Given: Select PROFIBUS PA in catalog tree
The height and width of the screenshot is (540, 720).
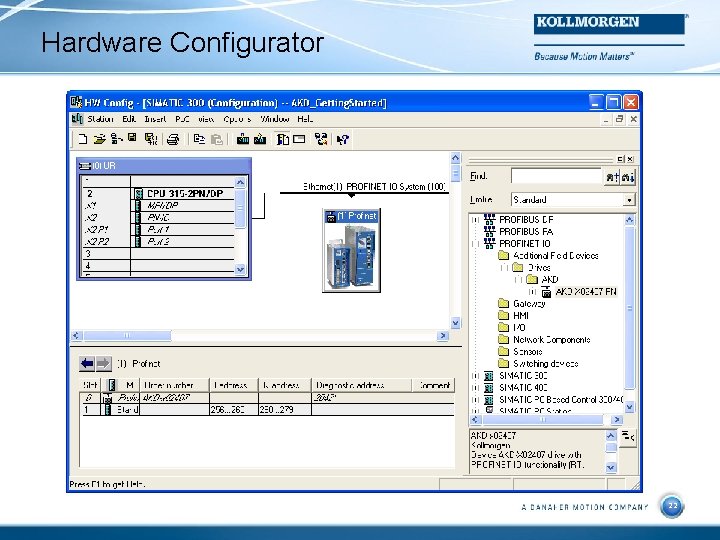Looking at the screenshot, I should 526,231.
